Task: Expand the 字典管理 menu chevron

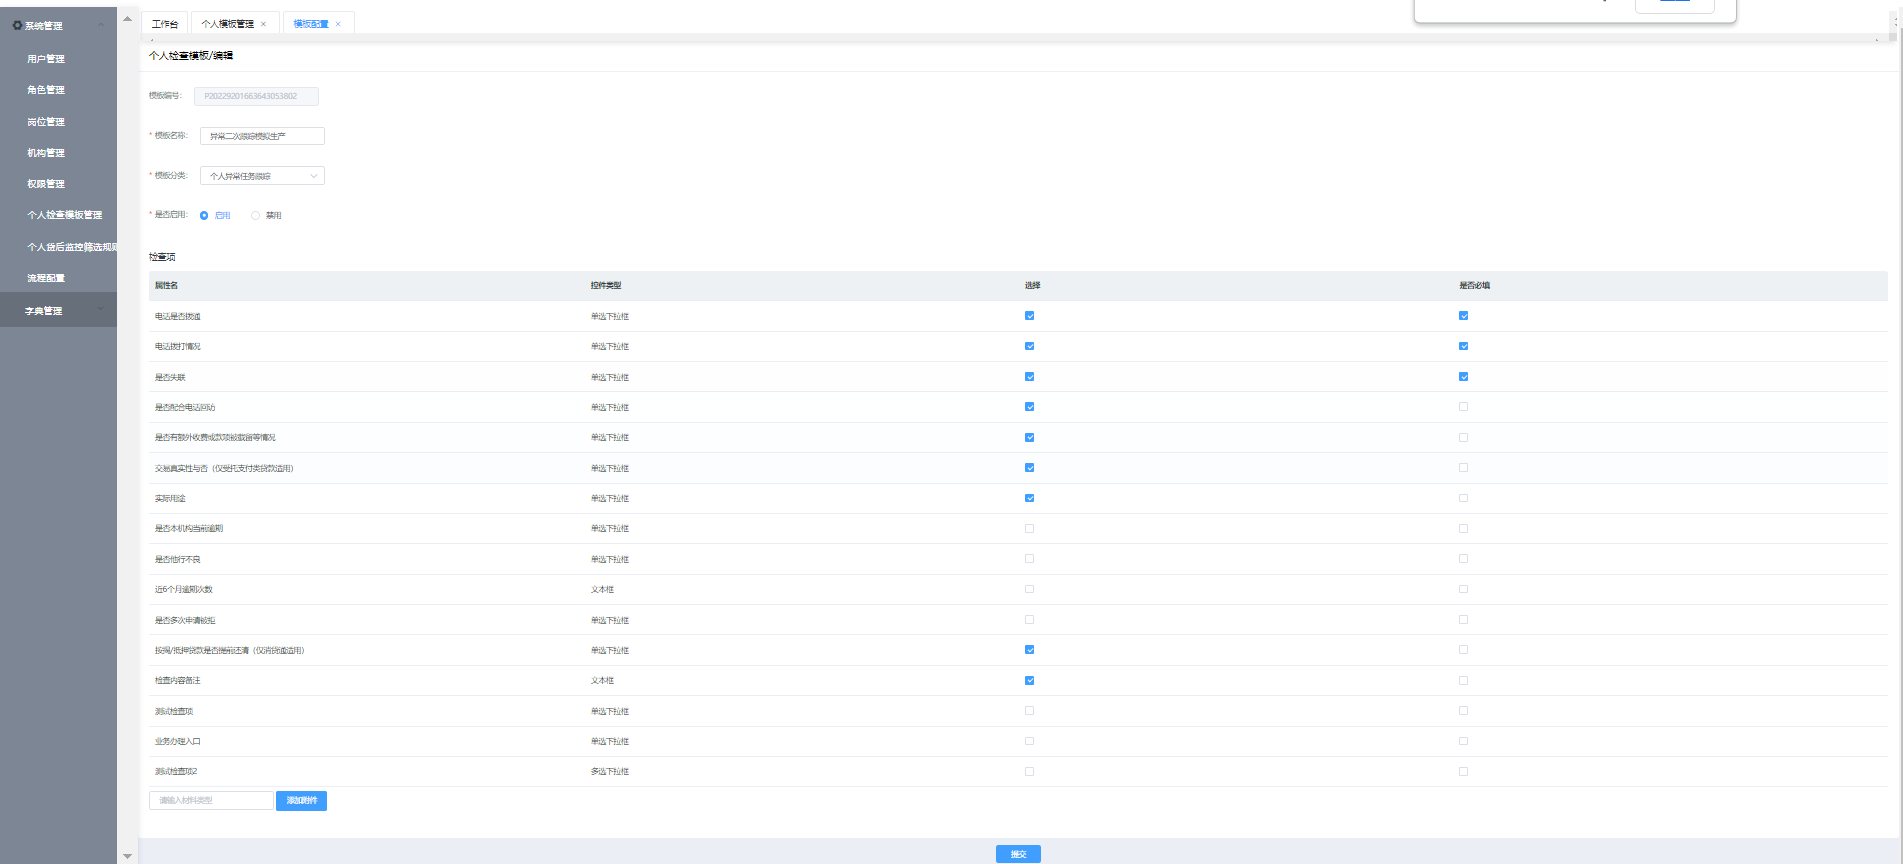Action: click(100, 310)
